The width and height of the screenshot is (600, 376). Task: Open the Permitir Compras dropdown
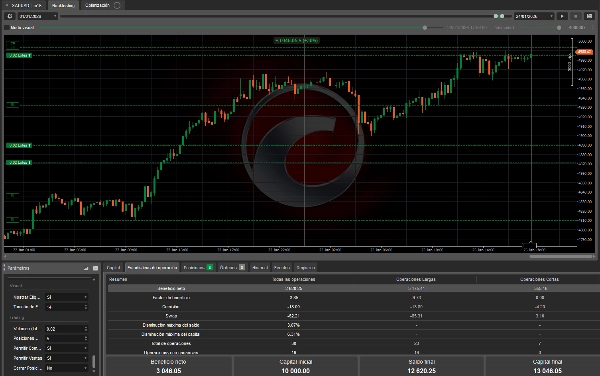tap(67, 348)
